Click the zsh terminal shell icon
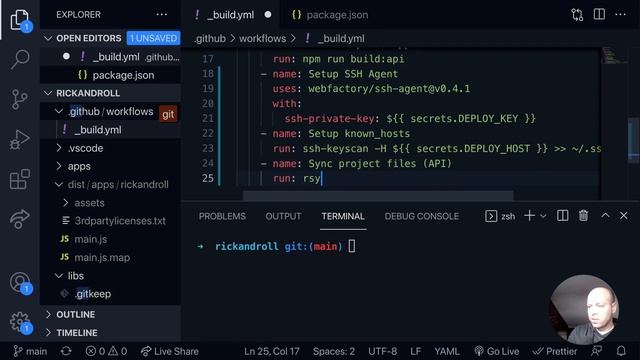The height and width of the screenshot is (360, 640). [491, 216]
